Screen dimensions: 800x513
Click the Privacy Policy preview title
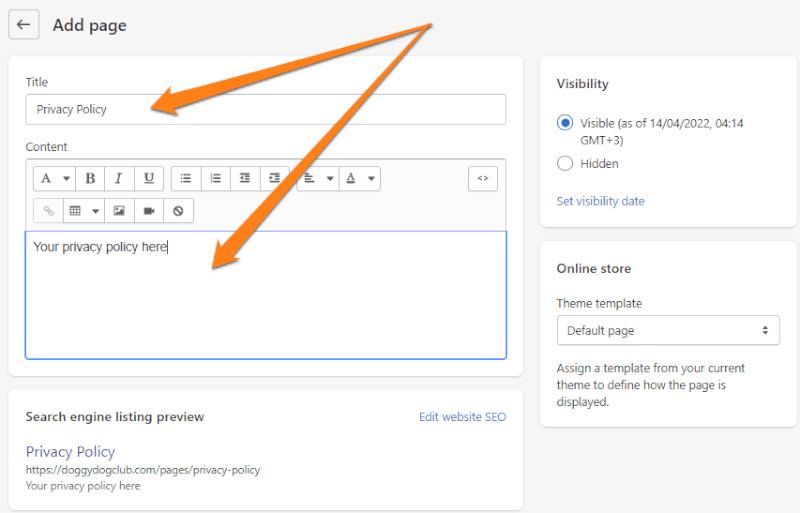click(70, 452)
